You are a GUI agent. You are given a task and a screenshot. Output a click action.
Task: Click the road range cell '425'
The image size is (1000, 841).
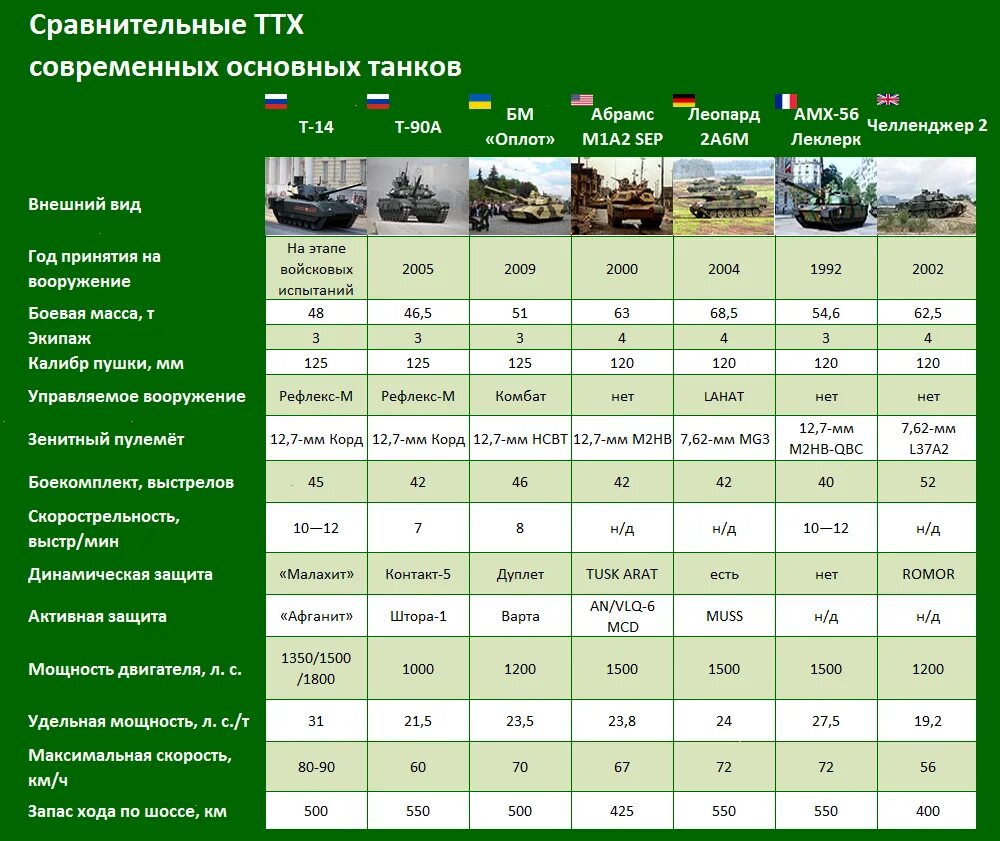tap(622, 811)
